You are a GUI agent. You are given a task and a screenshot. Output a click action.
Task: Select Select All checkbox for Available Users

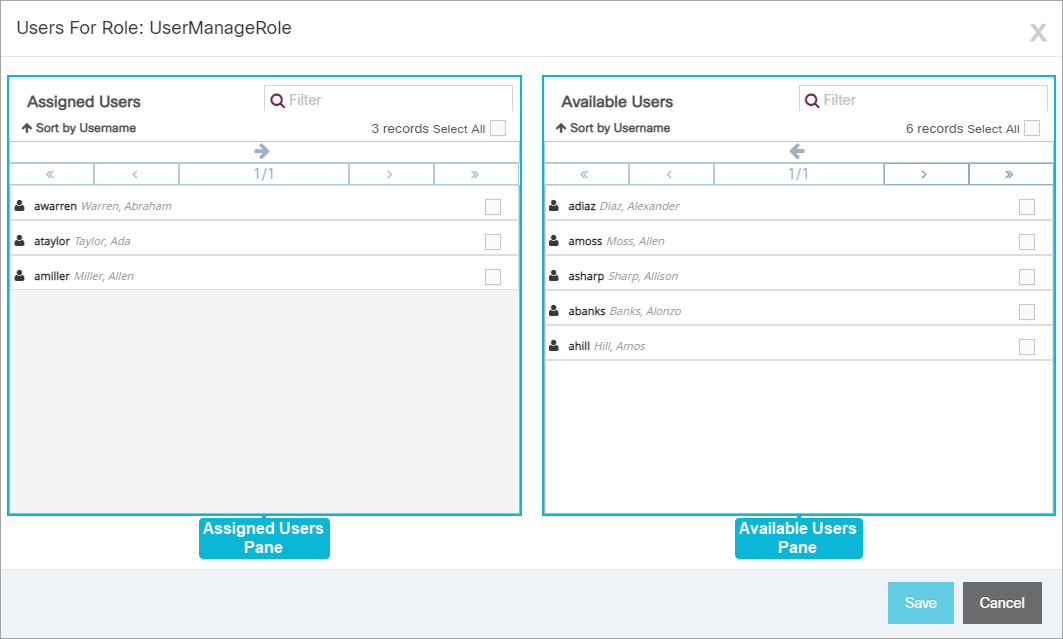pyautogui.click(x=1032, y=128)
